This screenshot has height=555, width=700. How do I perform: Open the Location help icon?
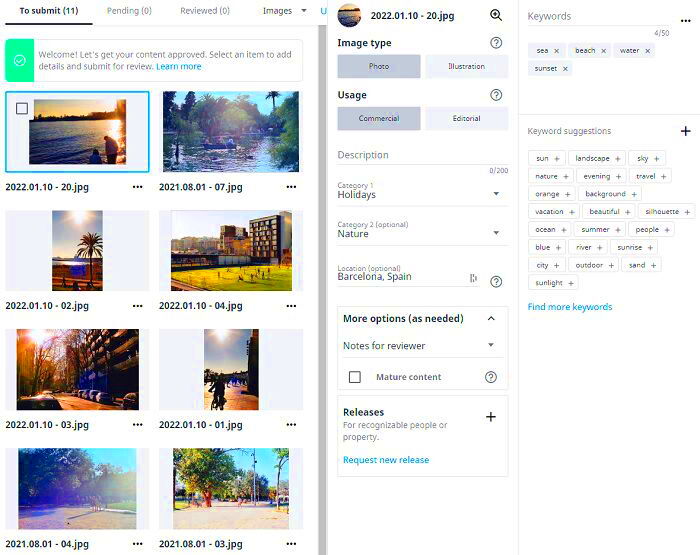(496, 281)
